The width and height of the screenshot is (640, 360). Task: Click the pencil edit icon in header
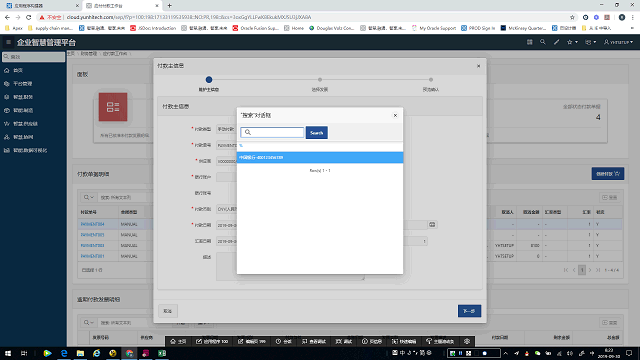point(556,42)
